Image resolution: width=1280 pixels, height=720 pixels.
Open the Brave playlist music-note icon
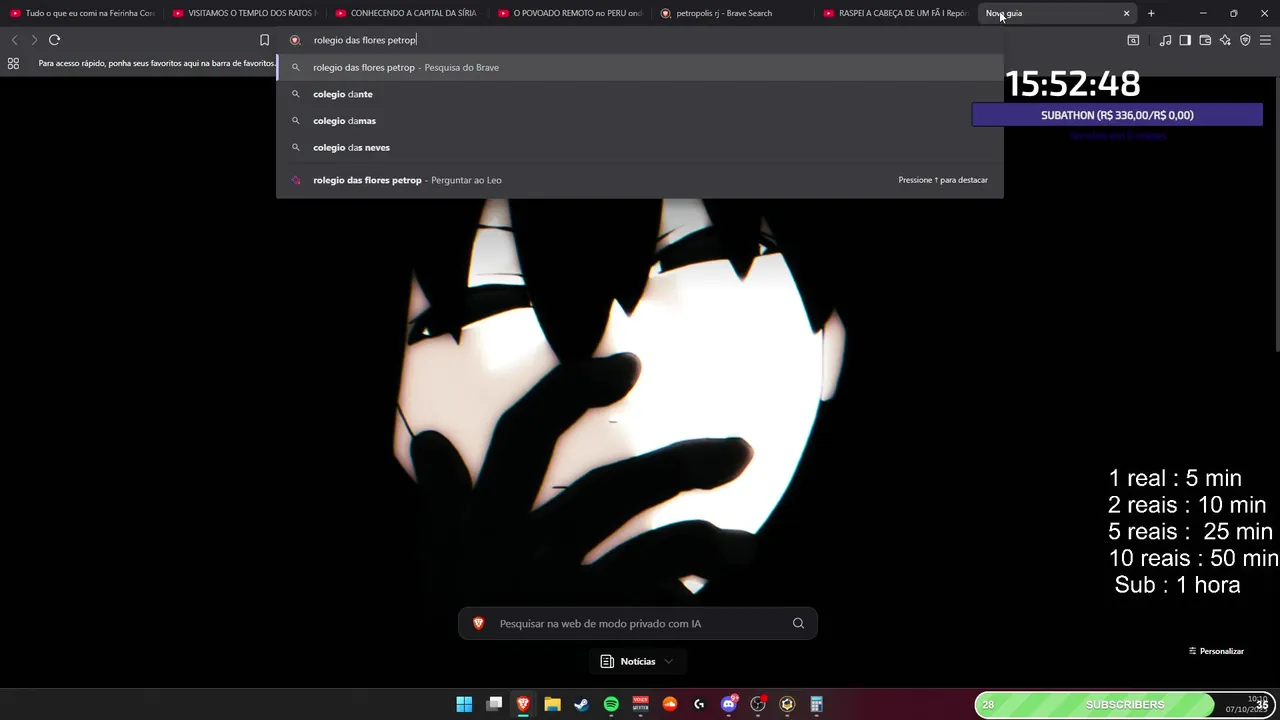tap(1165, 40)
